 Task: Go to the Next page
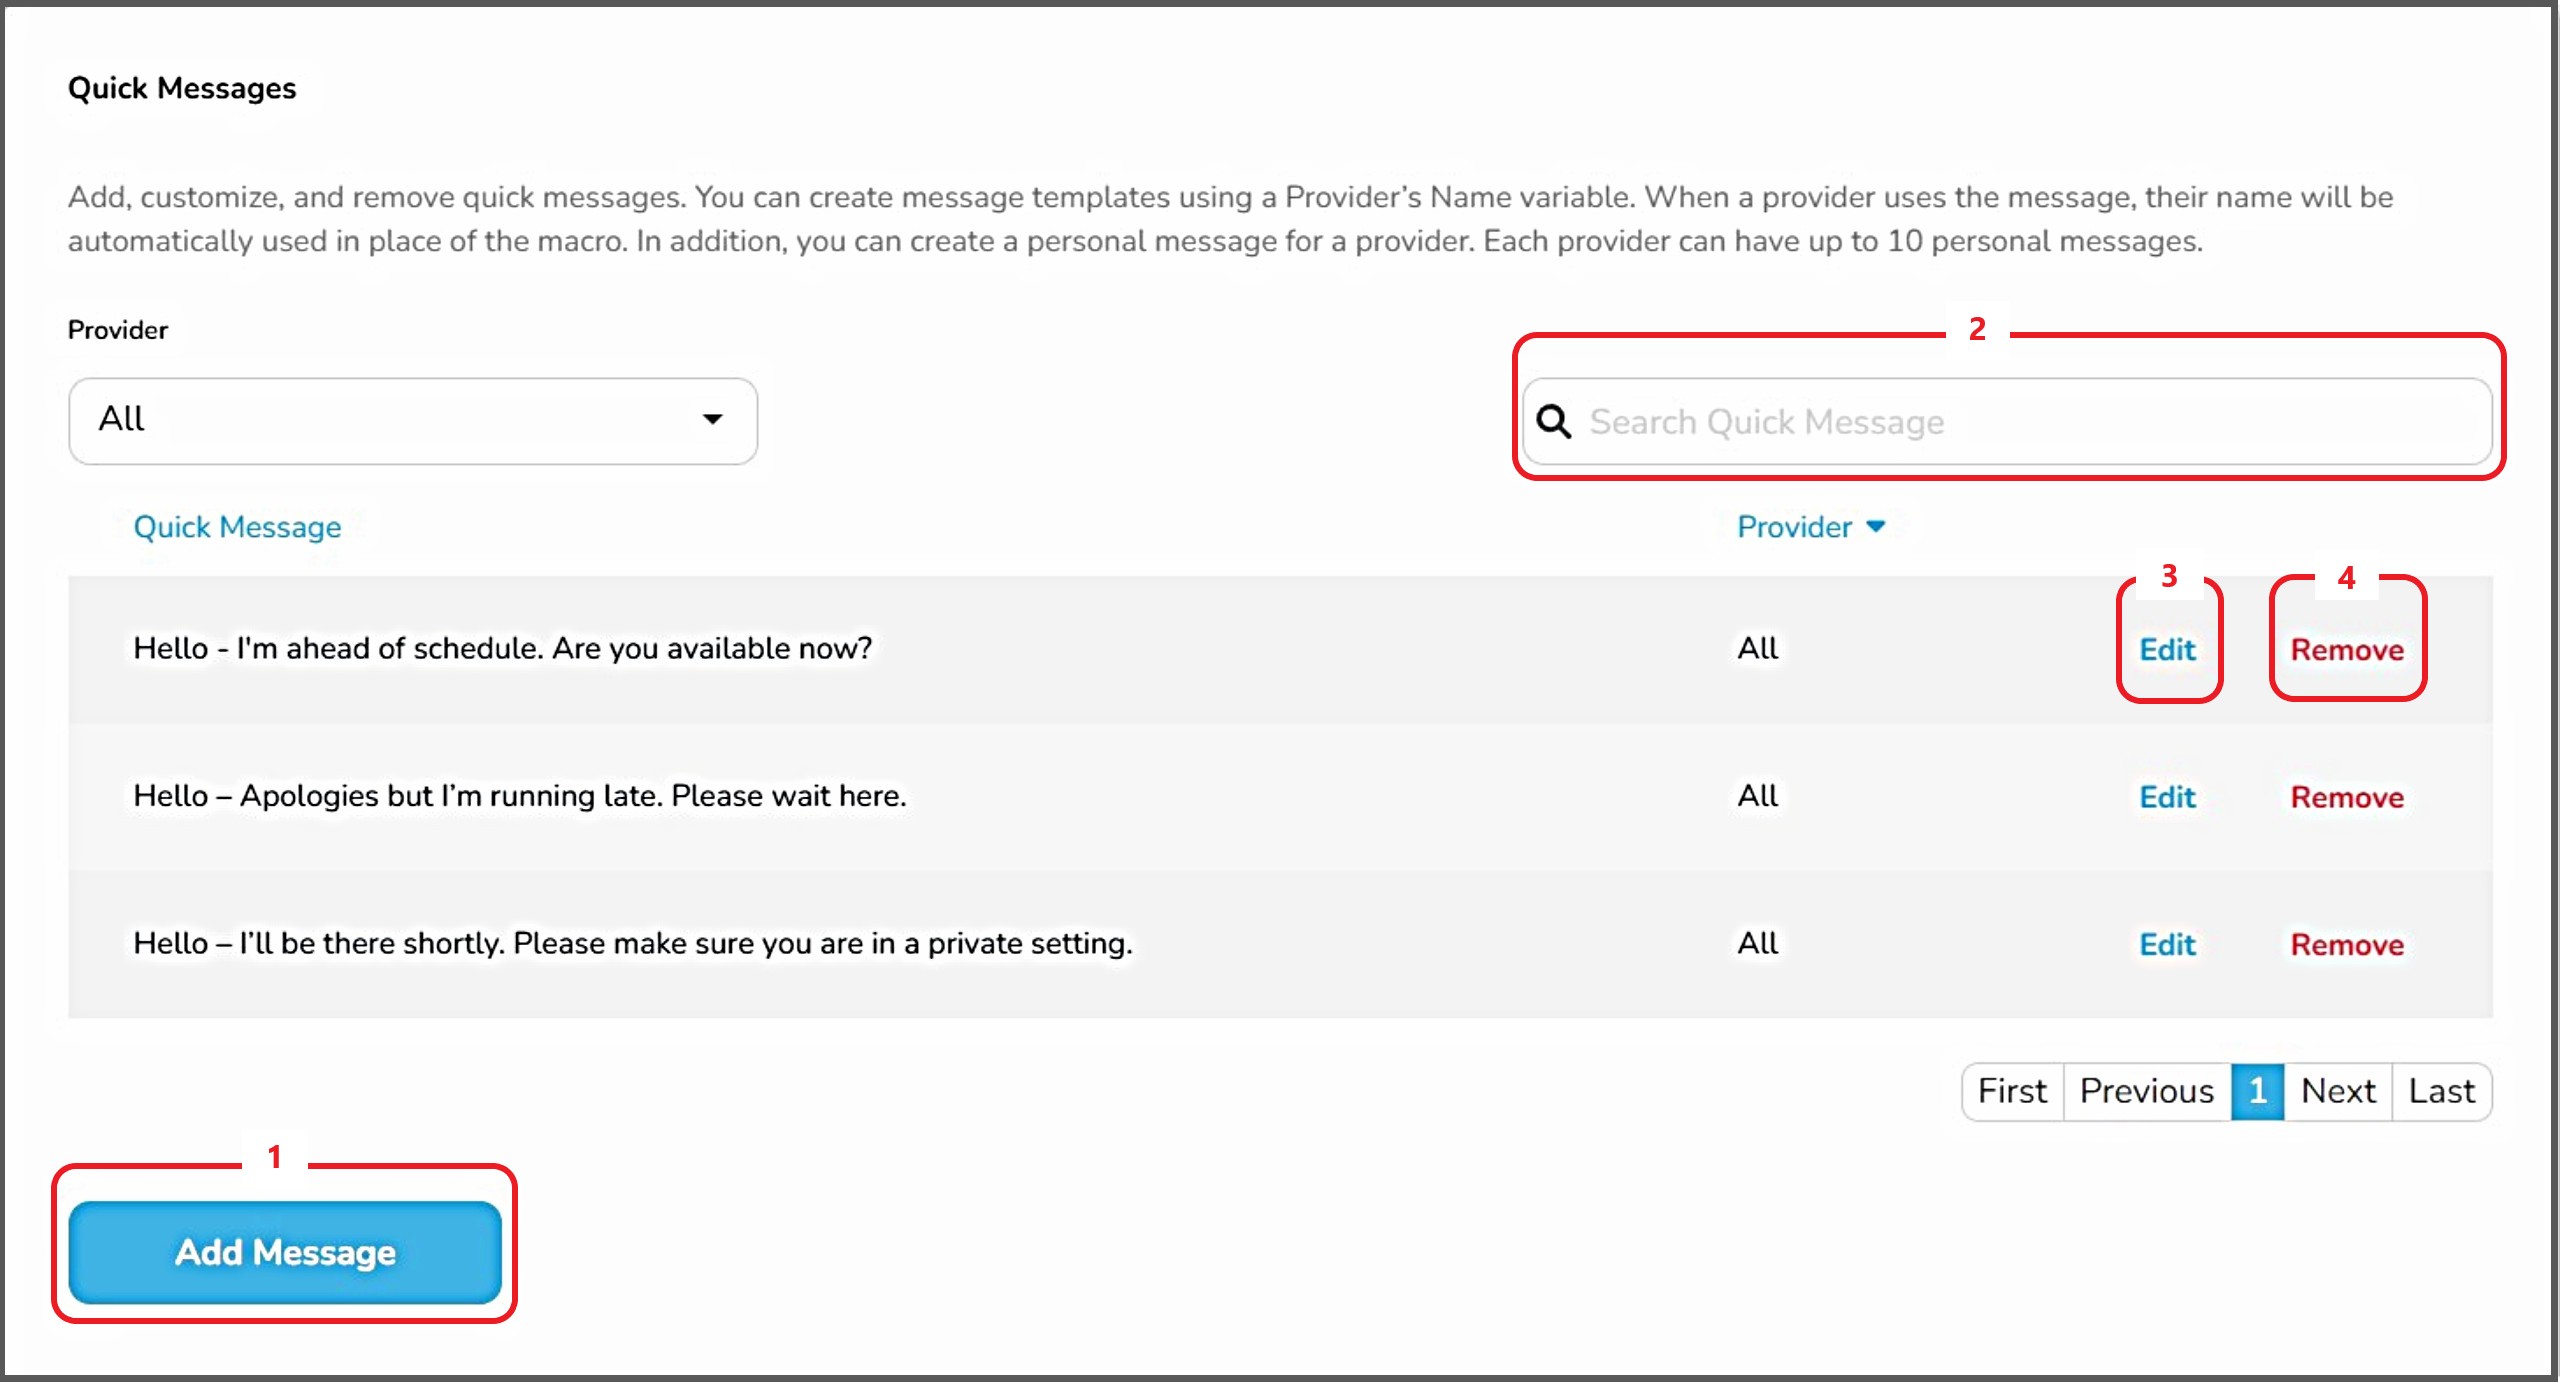pos(2337,1091)
